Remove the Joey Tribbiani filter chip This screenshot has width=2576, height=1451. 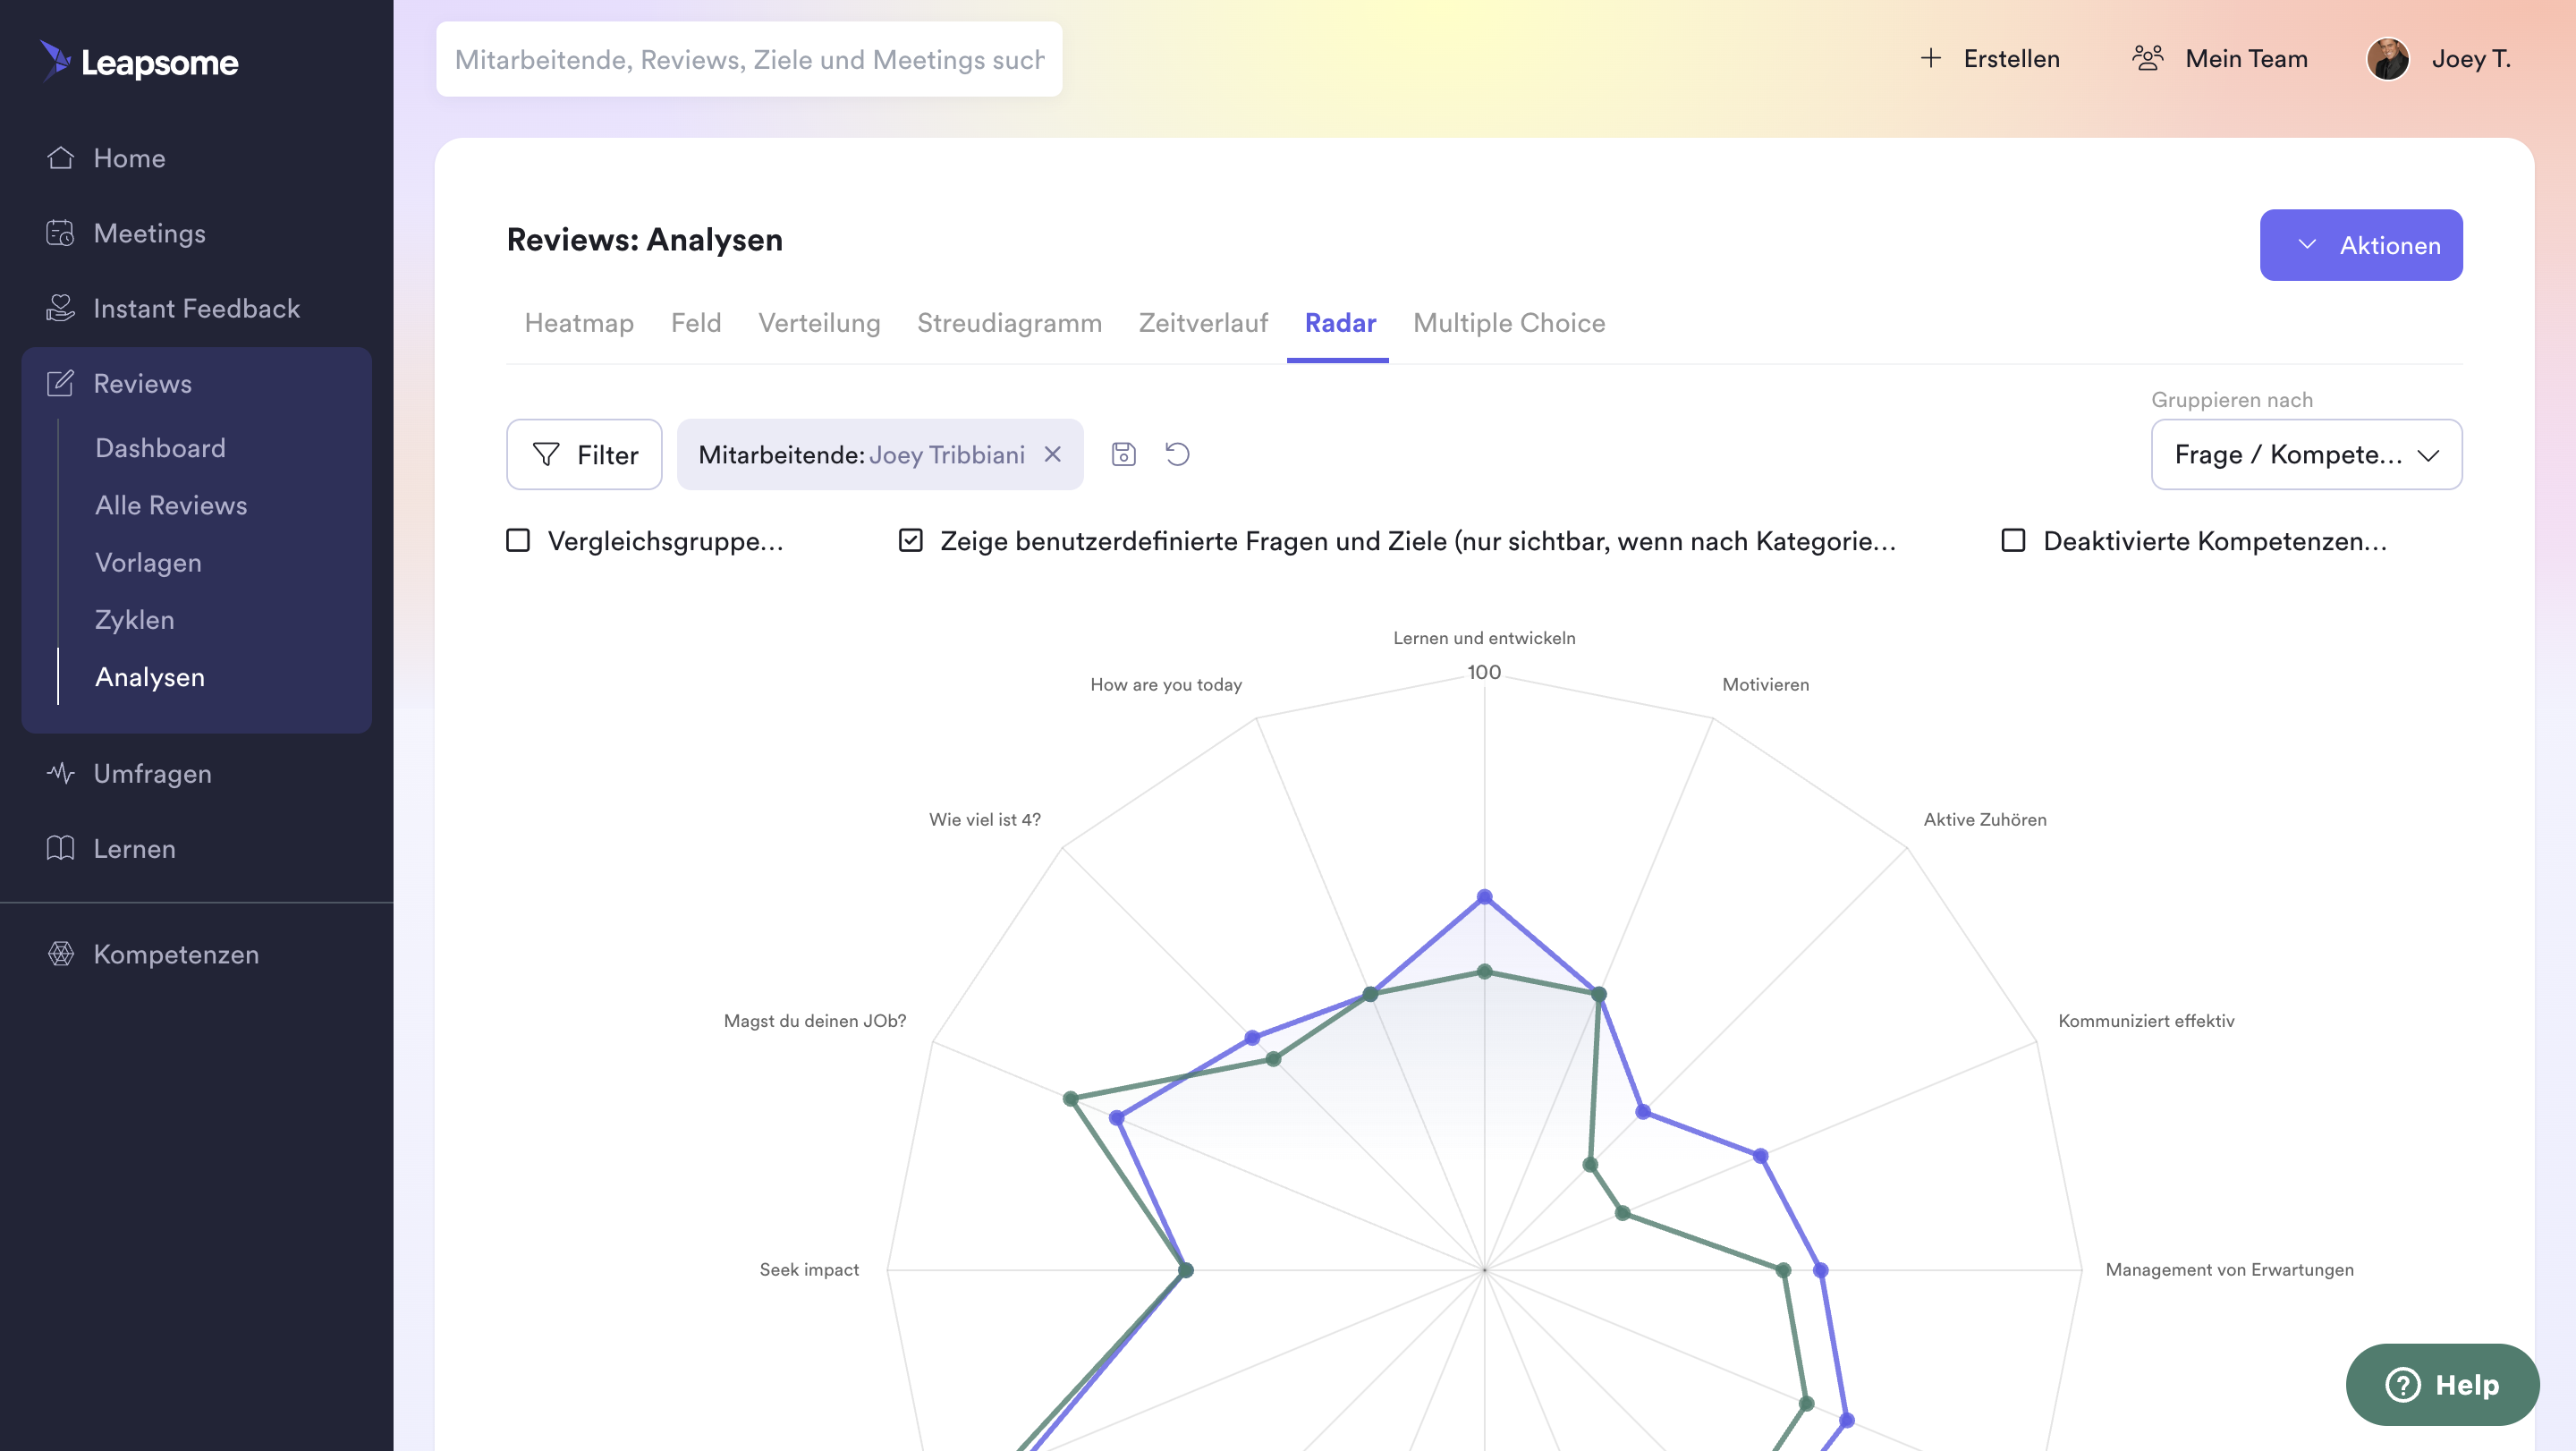tap(1052, 454)
